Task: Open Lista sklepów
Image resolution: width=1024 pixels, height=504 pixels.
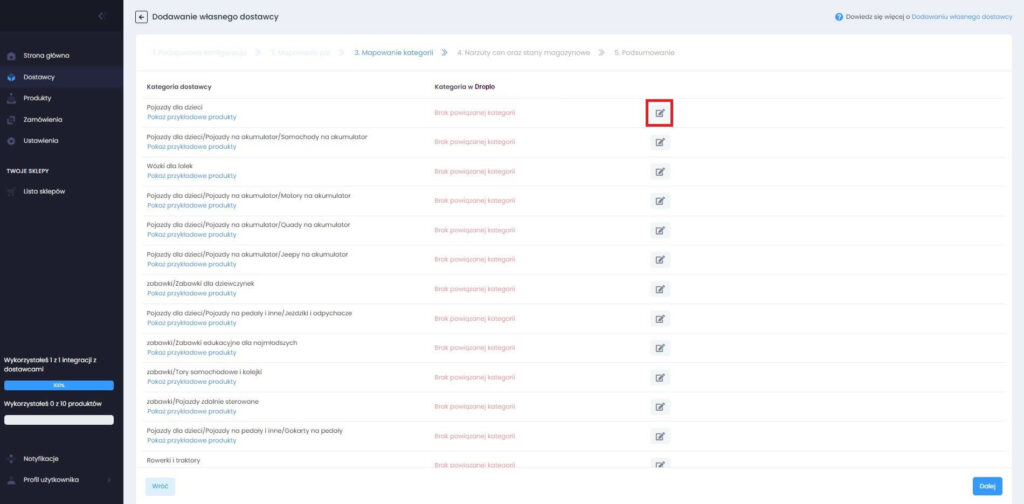Action: tap(44, 191)
